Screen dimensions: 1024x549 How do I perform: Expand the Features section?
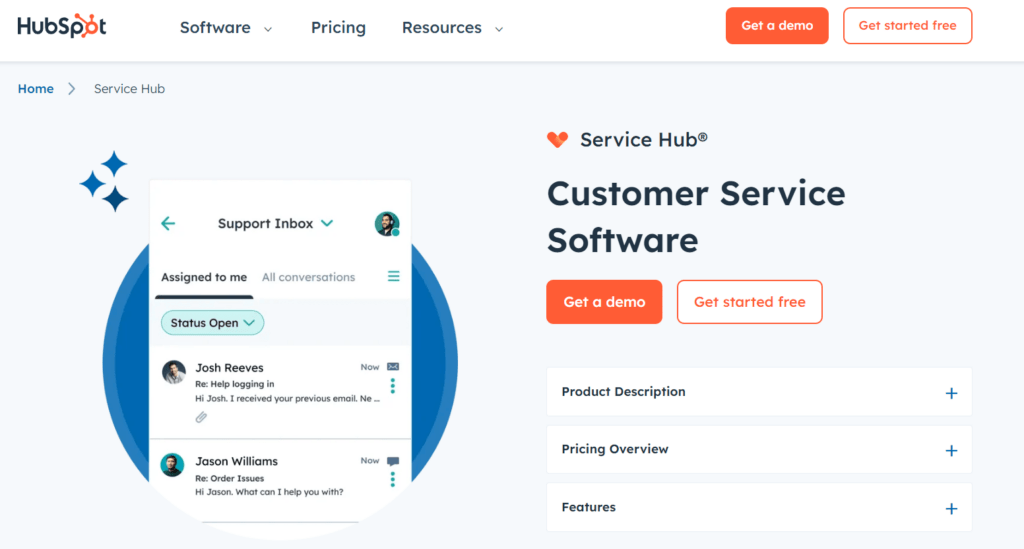(759, 507)
